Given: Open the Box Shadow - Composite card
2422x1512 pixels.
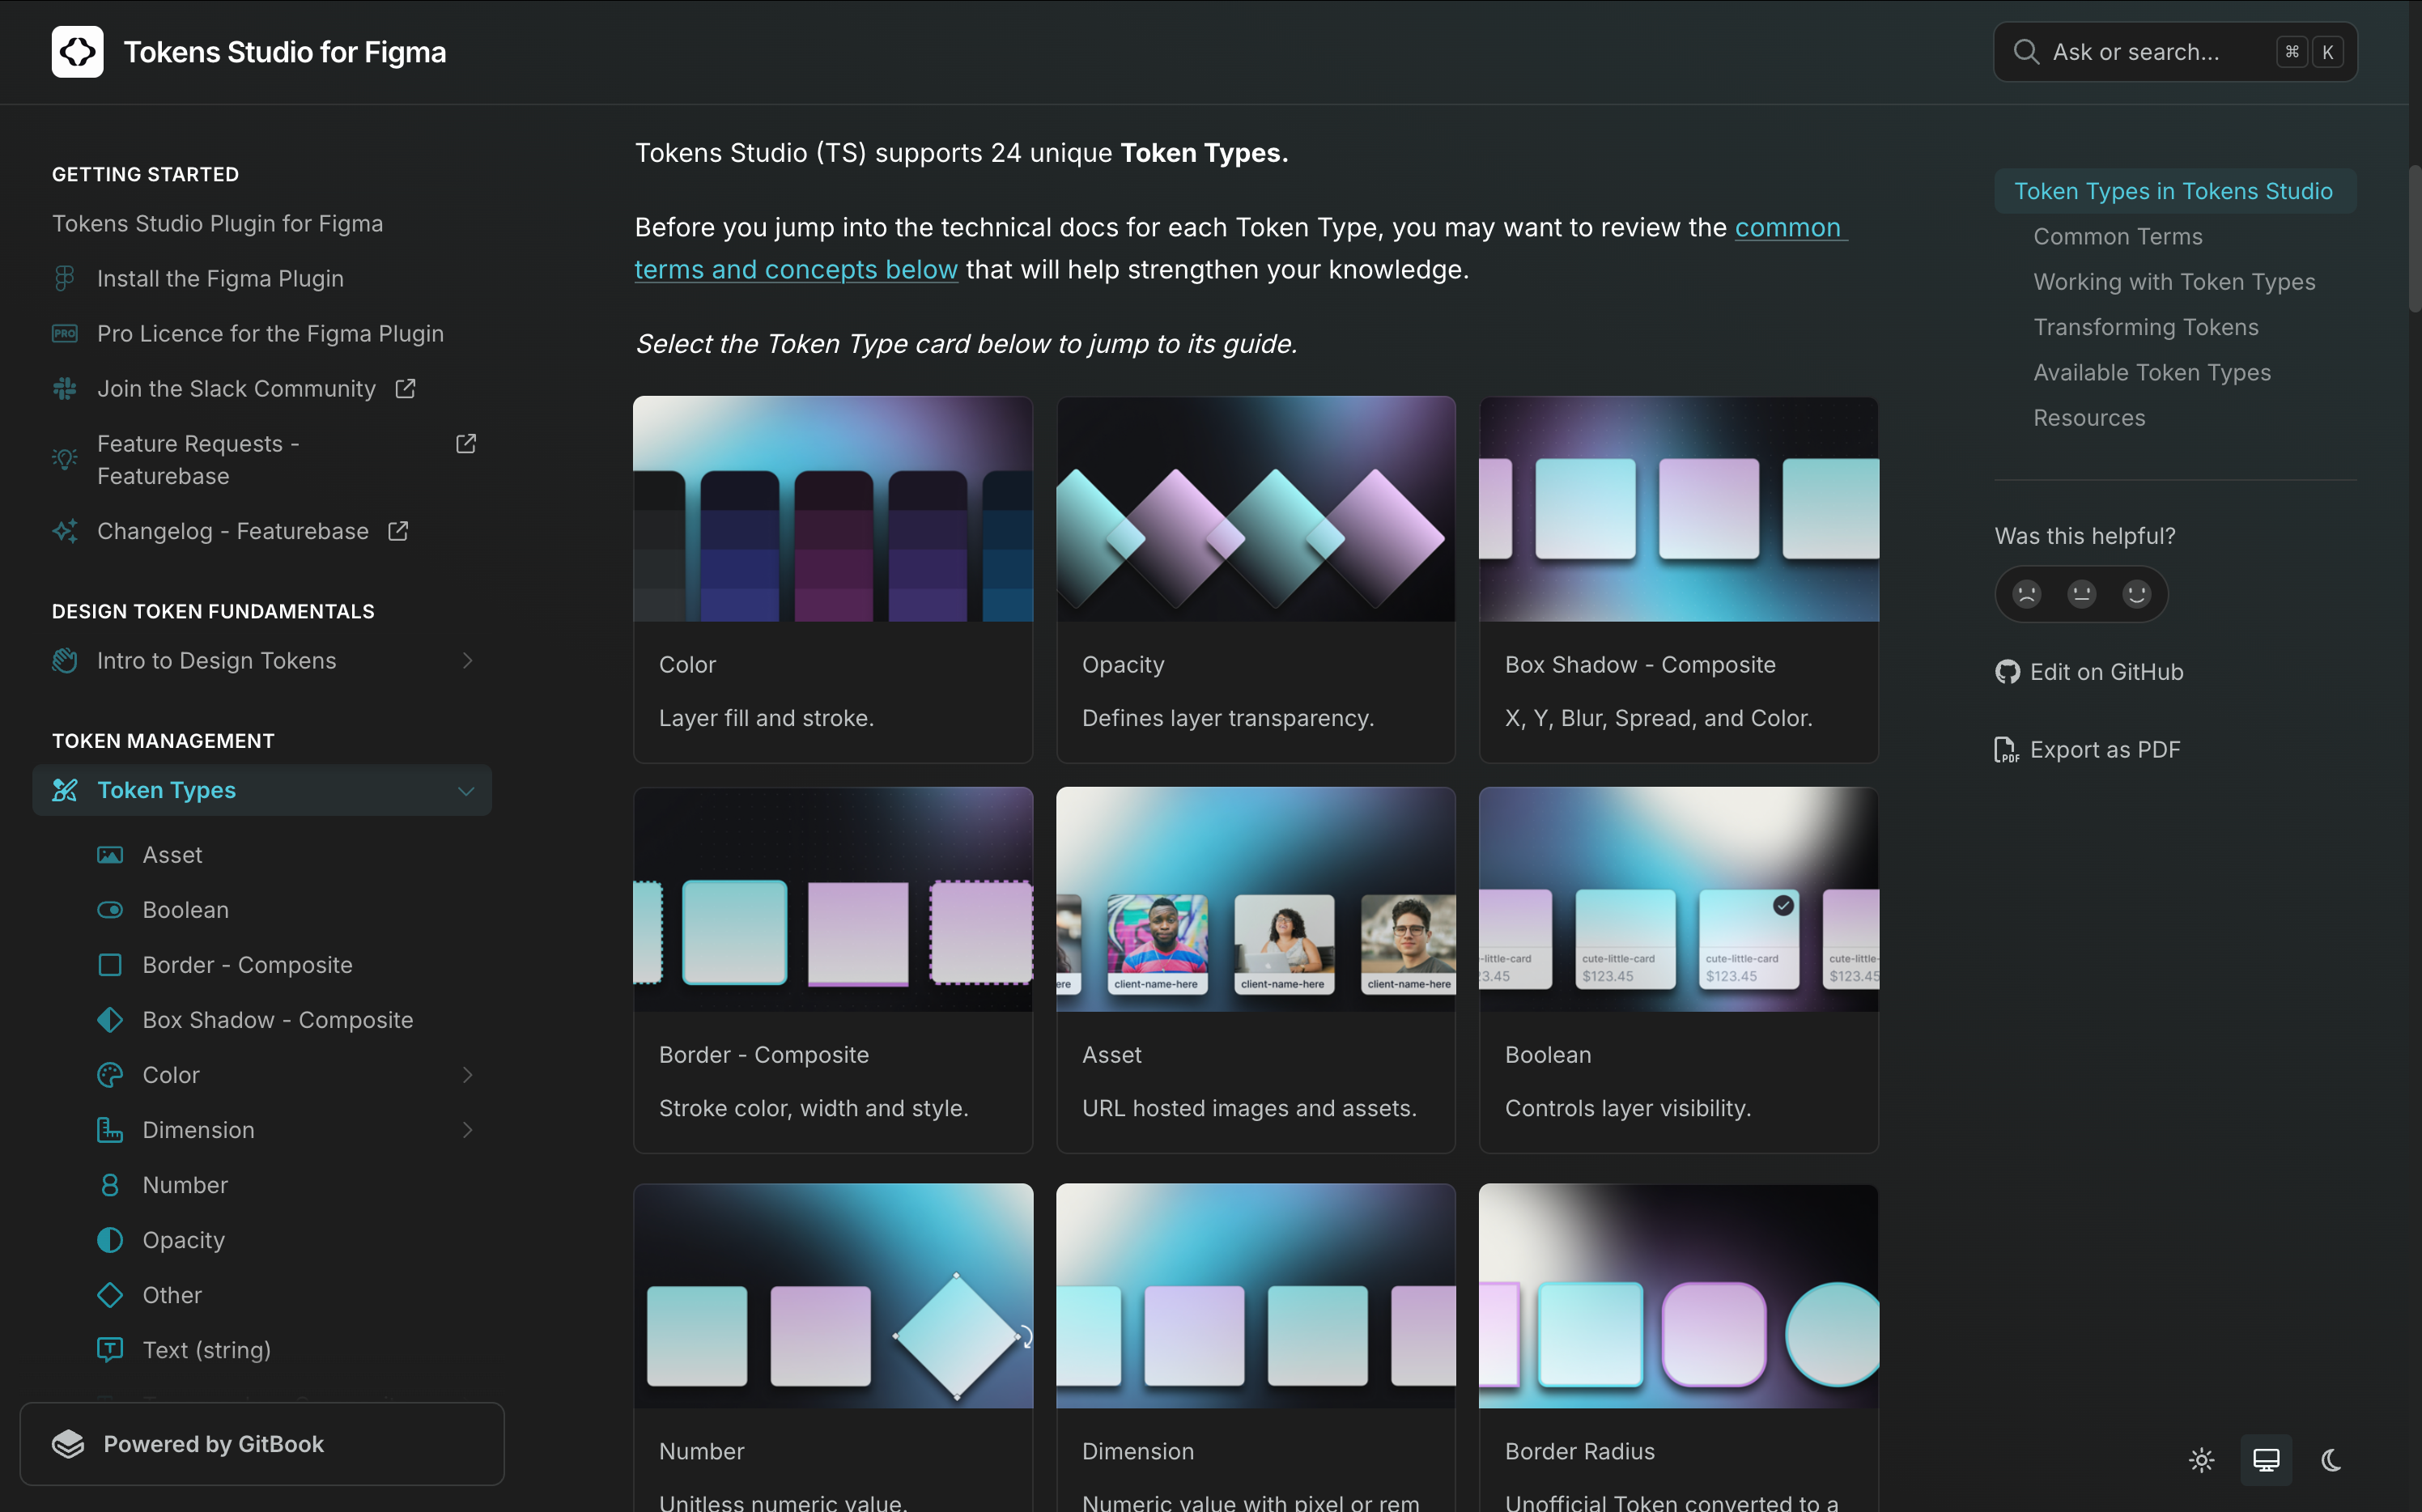Looking at the screenshot, I should coord(1679,580).
